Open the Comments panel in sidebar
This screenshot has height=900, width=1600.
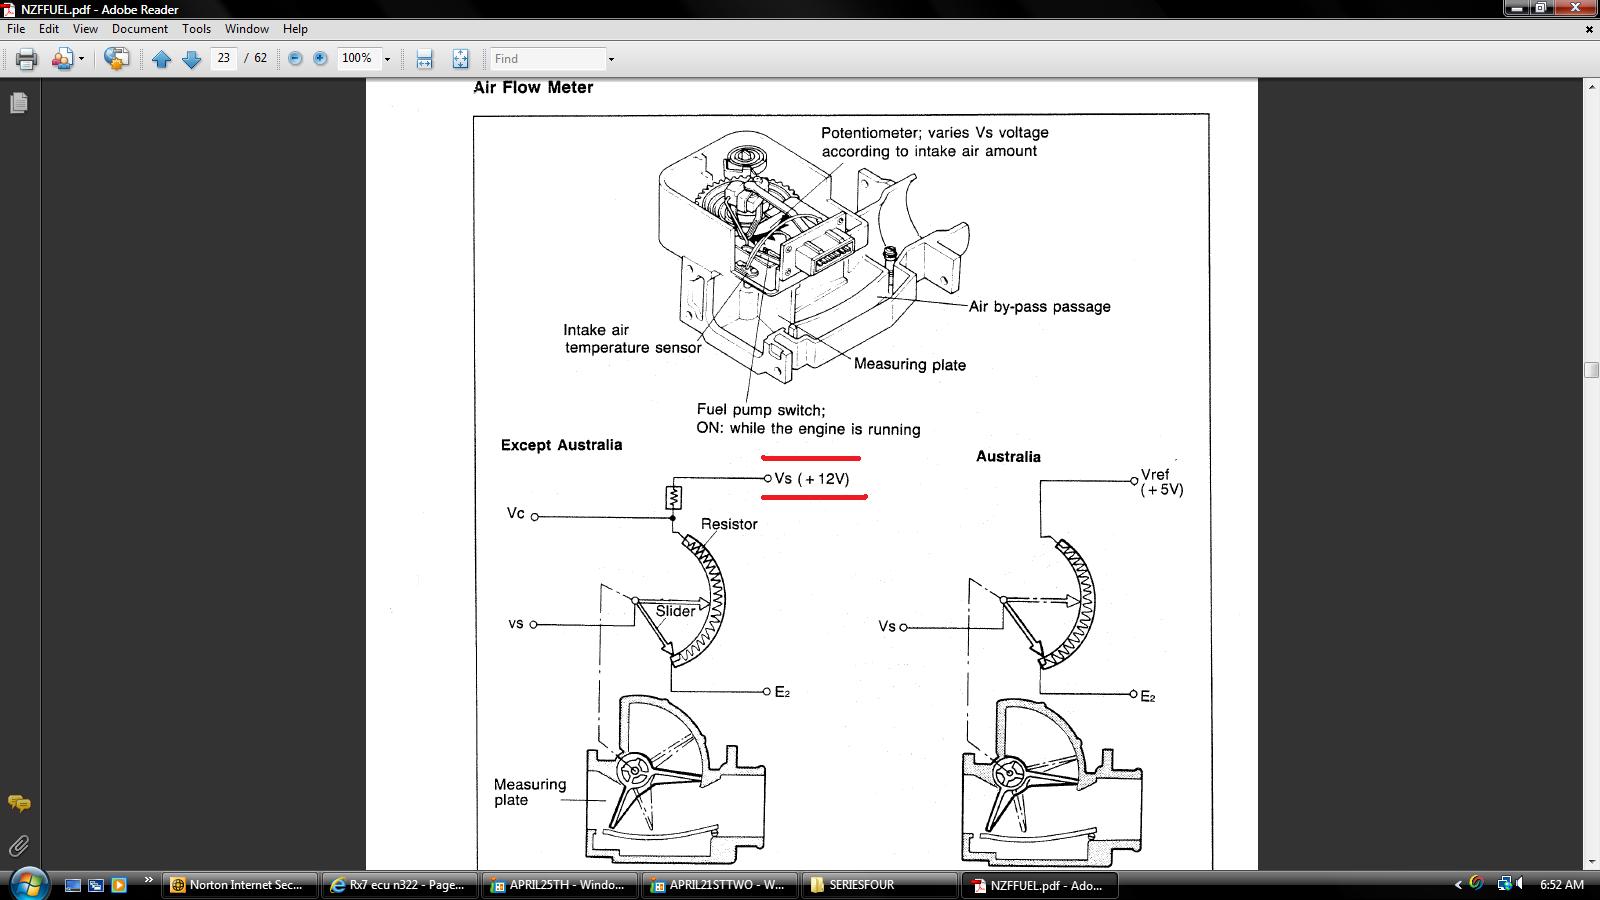coord(19,803)
